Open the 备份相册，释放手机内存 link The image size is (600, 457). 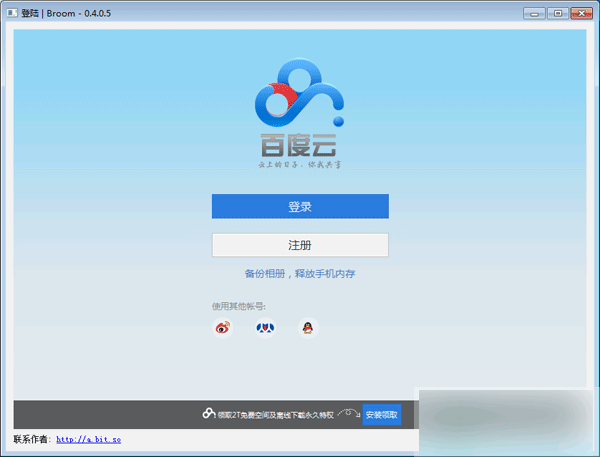(300, 273)
